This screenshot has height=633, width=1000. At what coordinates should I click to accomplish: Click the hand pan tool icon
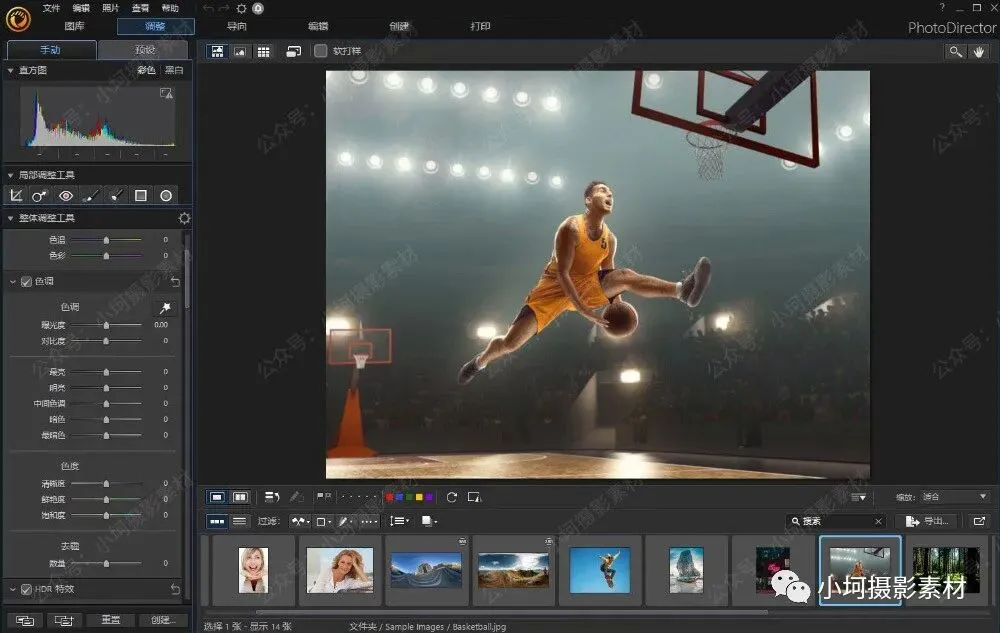(978, 51)
